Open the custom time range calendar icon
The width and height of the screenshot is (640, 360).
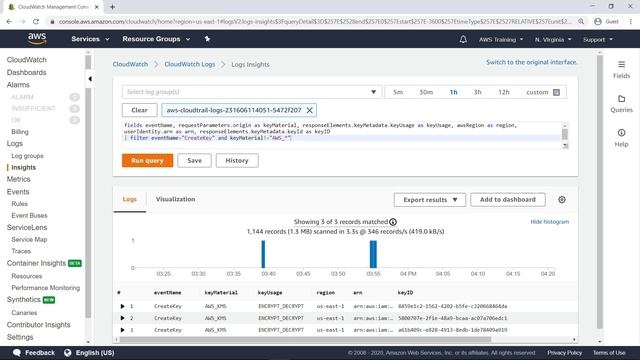pos(556,92)
